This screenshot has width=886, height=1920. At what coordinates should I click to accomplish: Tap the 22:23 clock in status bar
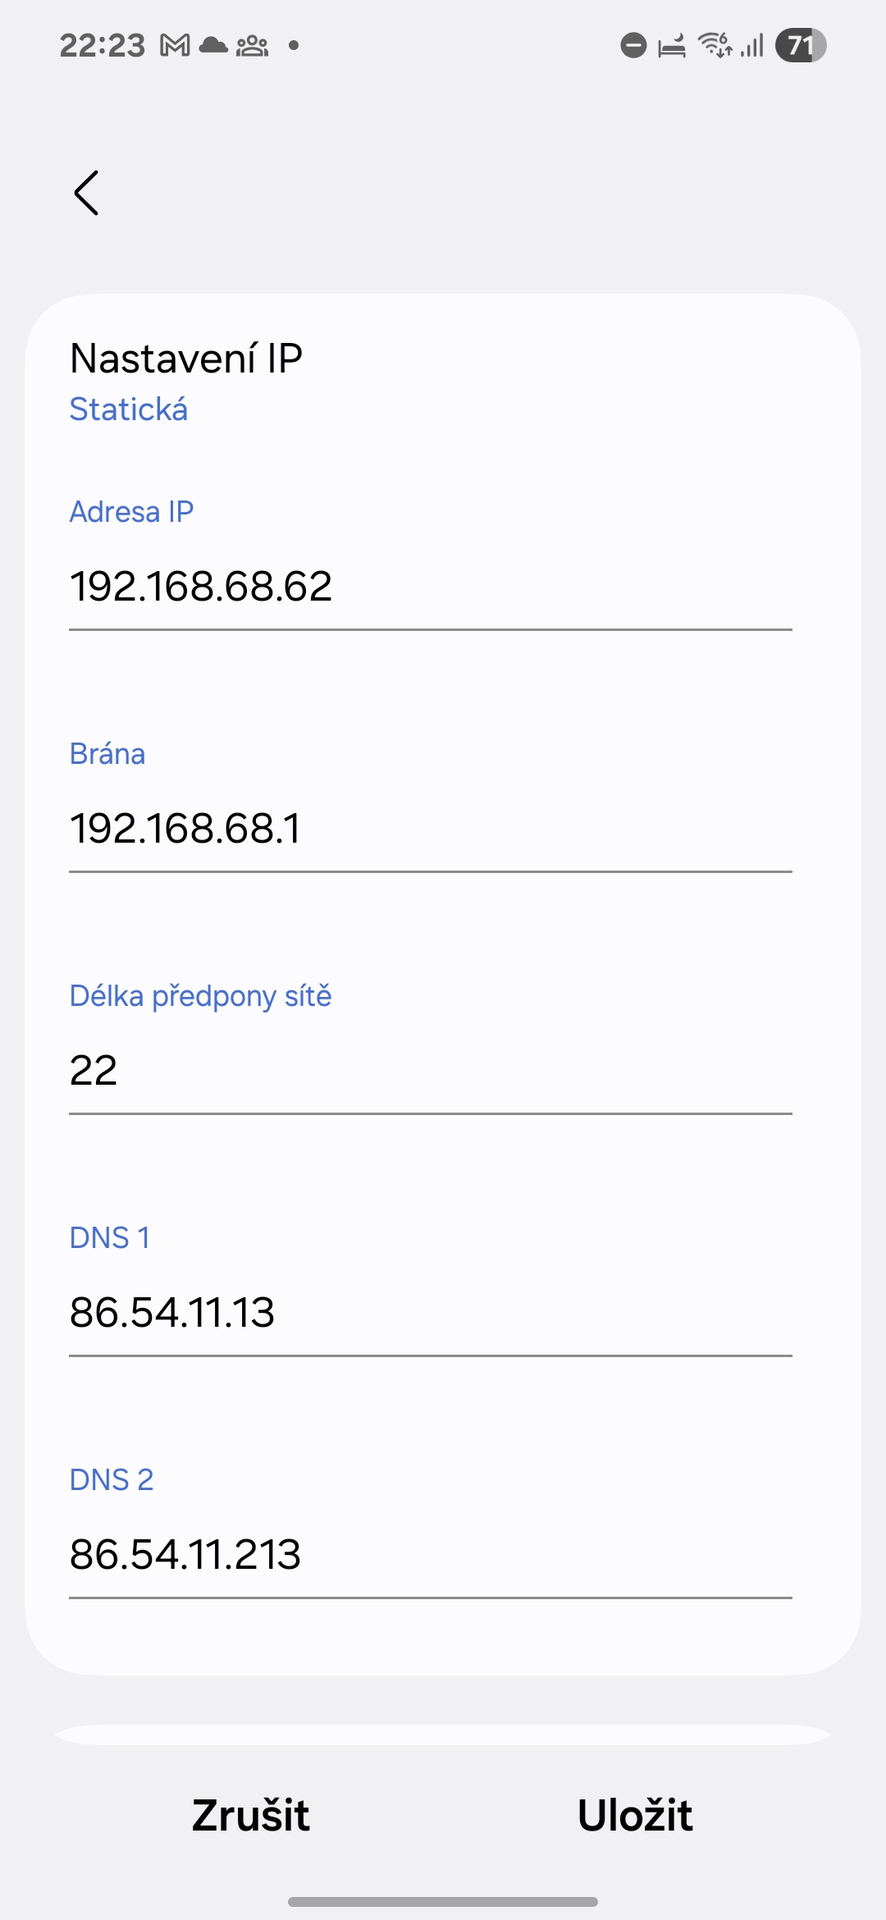click(x=102, y=46)
